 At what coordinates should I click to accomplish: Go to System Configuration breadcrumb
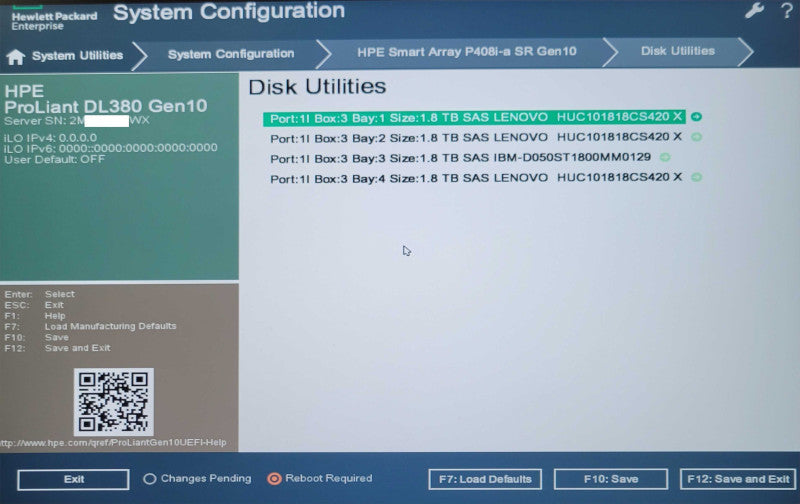point(231,54)
